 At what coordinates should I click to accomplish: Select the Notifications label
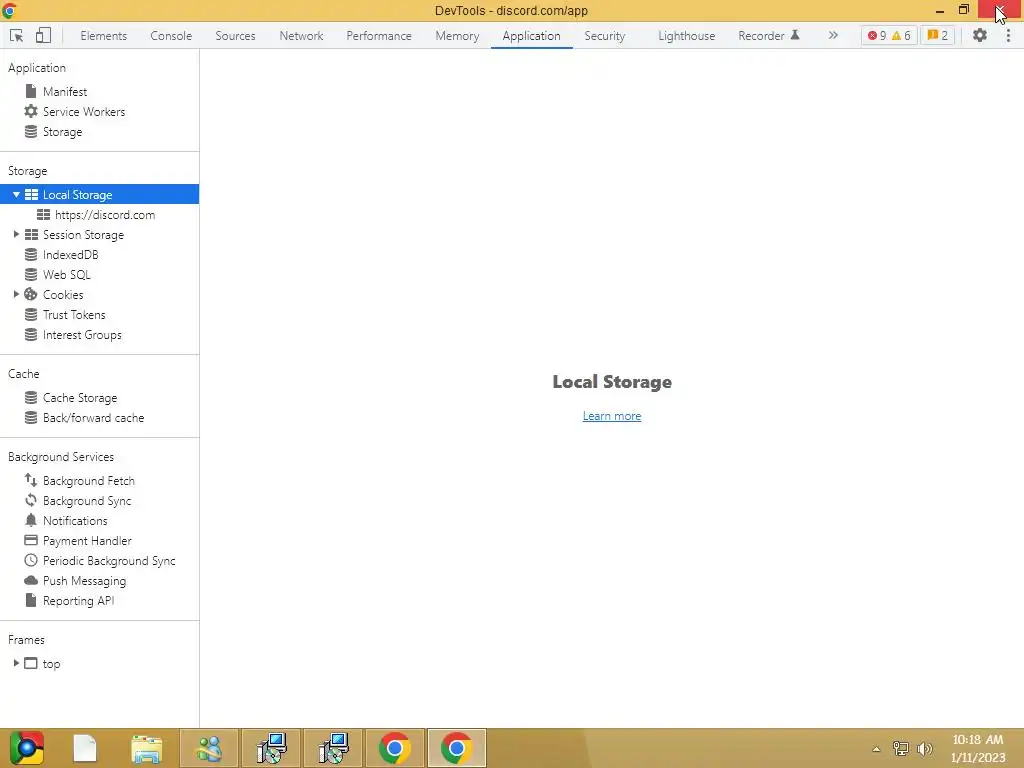tap(75, 521)
